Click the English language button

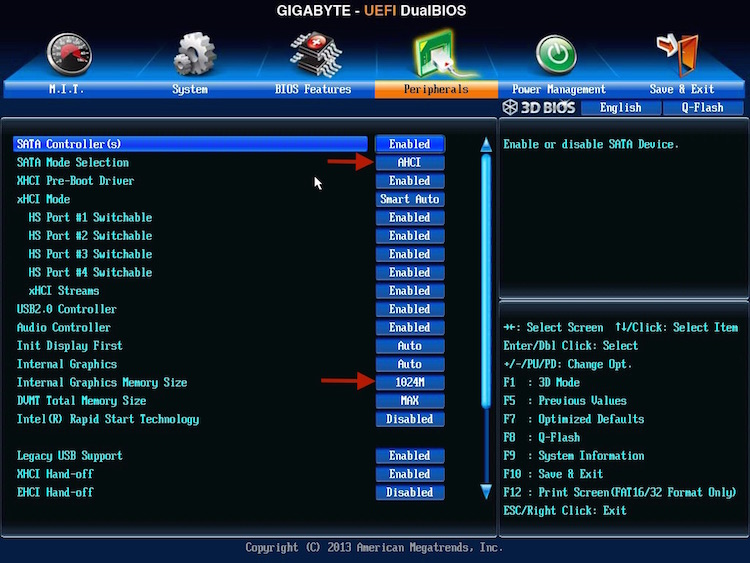pyautogui.click(x=621, y=108)
